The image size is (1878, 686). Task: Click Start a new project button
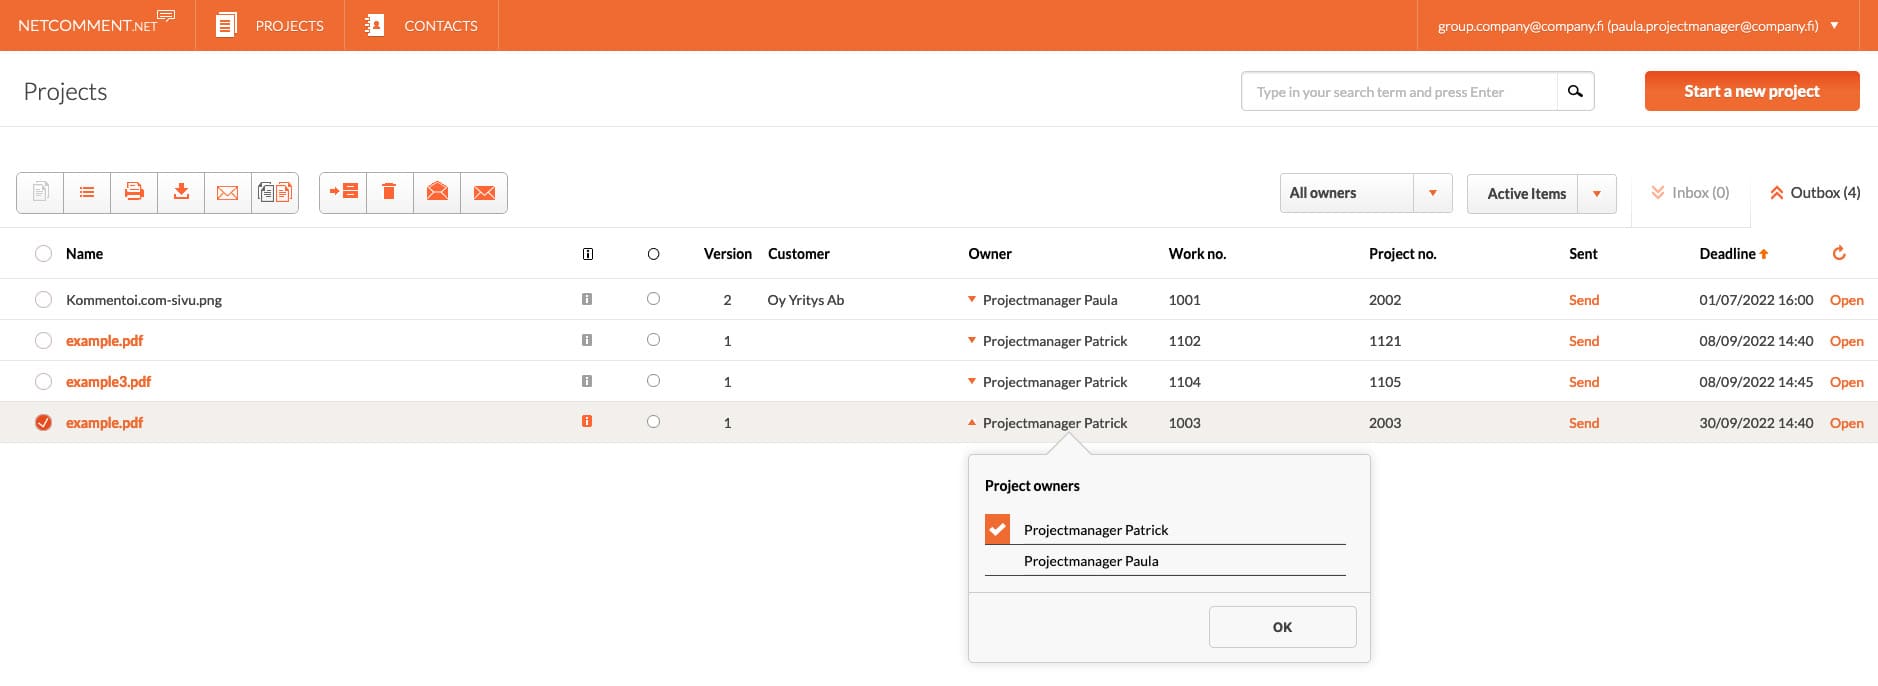tap(1751, 91)
